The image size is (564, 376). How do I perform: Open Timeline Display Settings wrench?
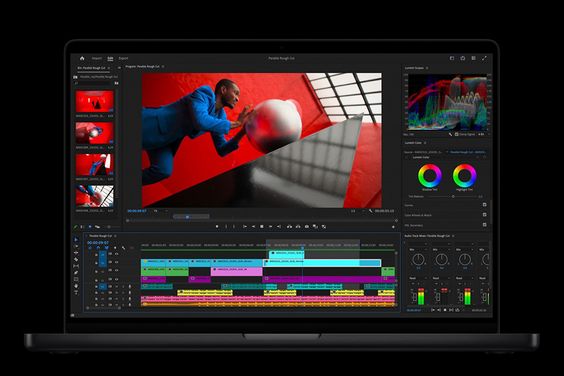pos(123,248)
